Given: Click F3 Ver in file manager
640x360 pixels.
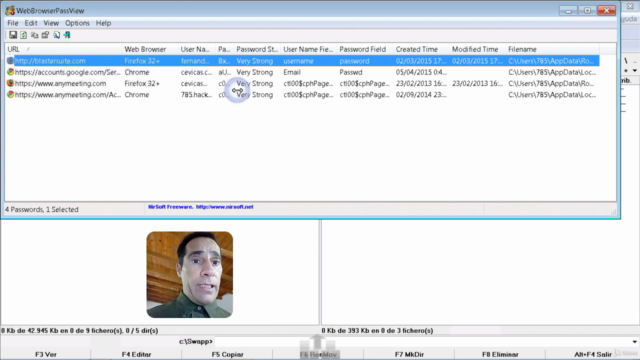Looking at the screenshot, I should (x=46, y=354).
